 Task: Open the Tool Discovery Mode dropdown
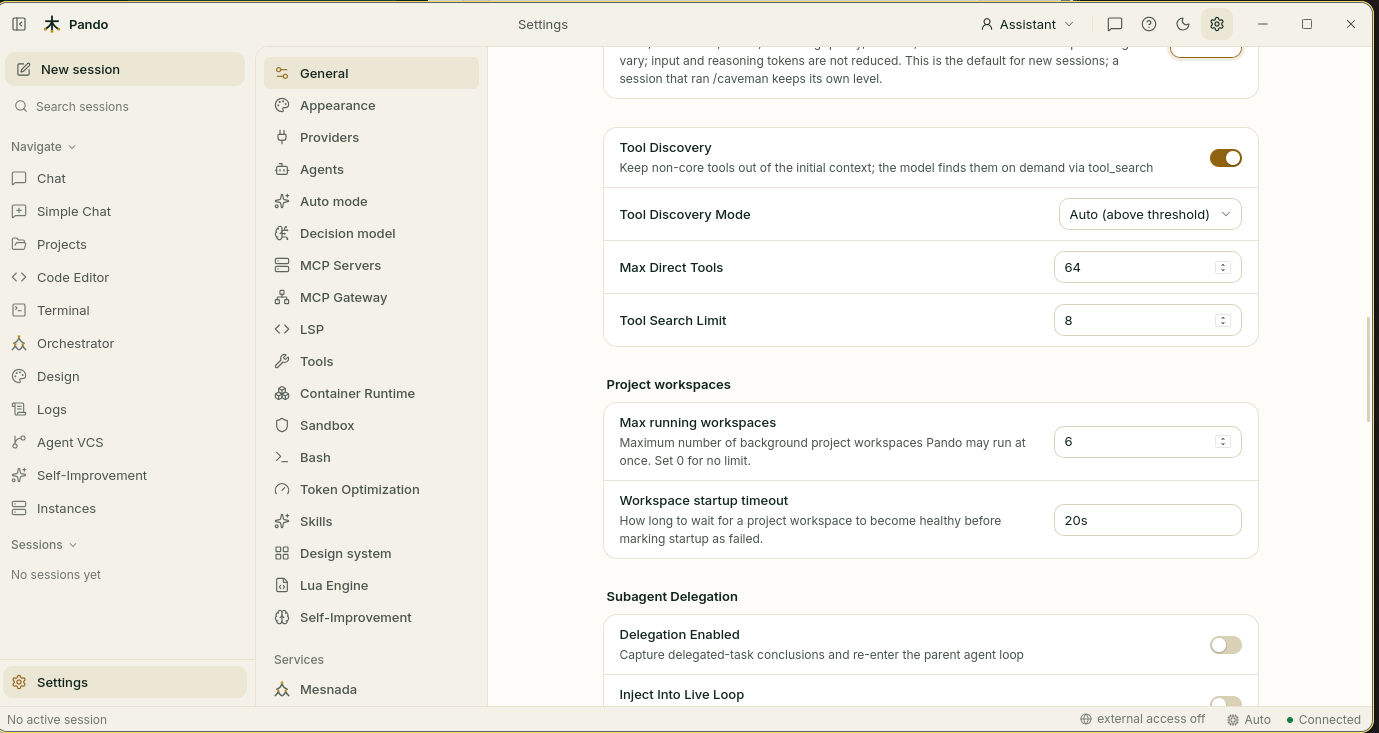(x=1150, y=214)
